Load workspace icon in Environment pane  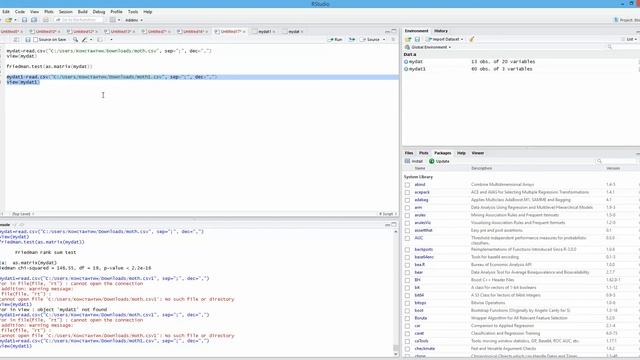408,39
